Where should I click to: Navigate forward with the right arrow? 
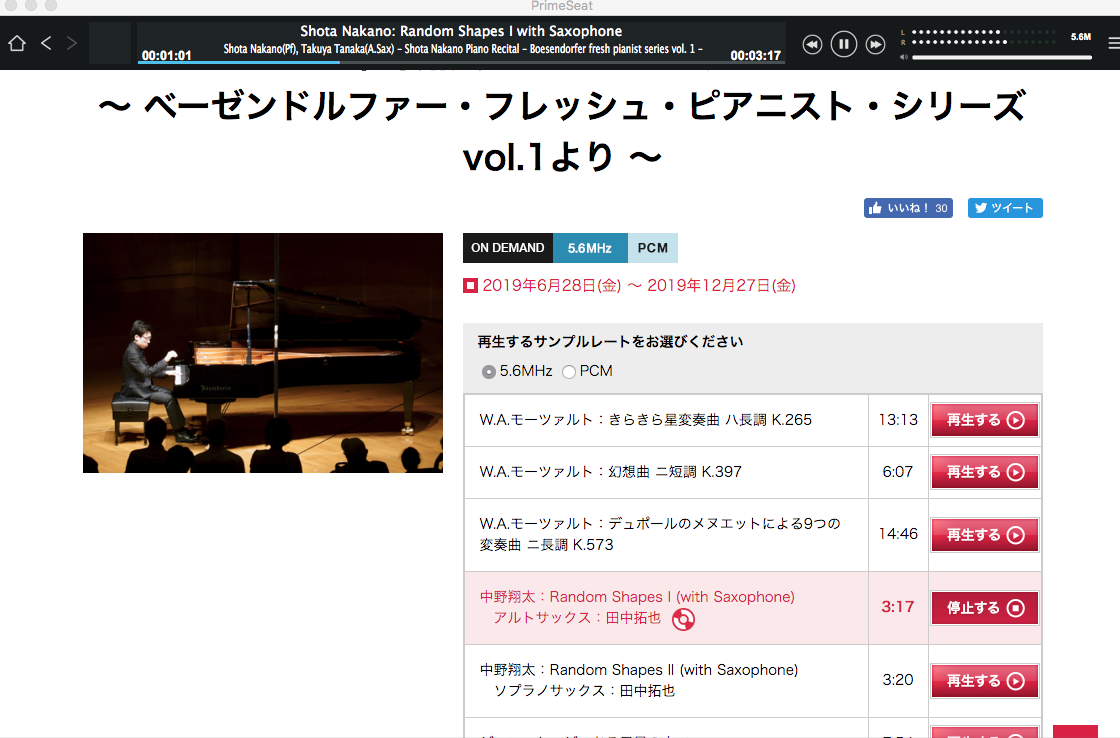click(x=71, y=44)
